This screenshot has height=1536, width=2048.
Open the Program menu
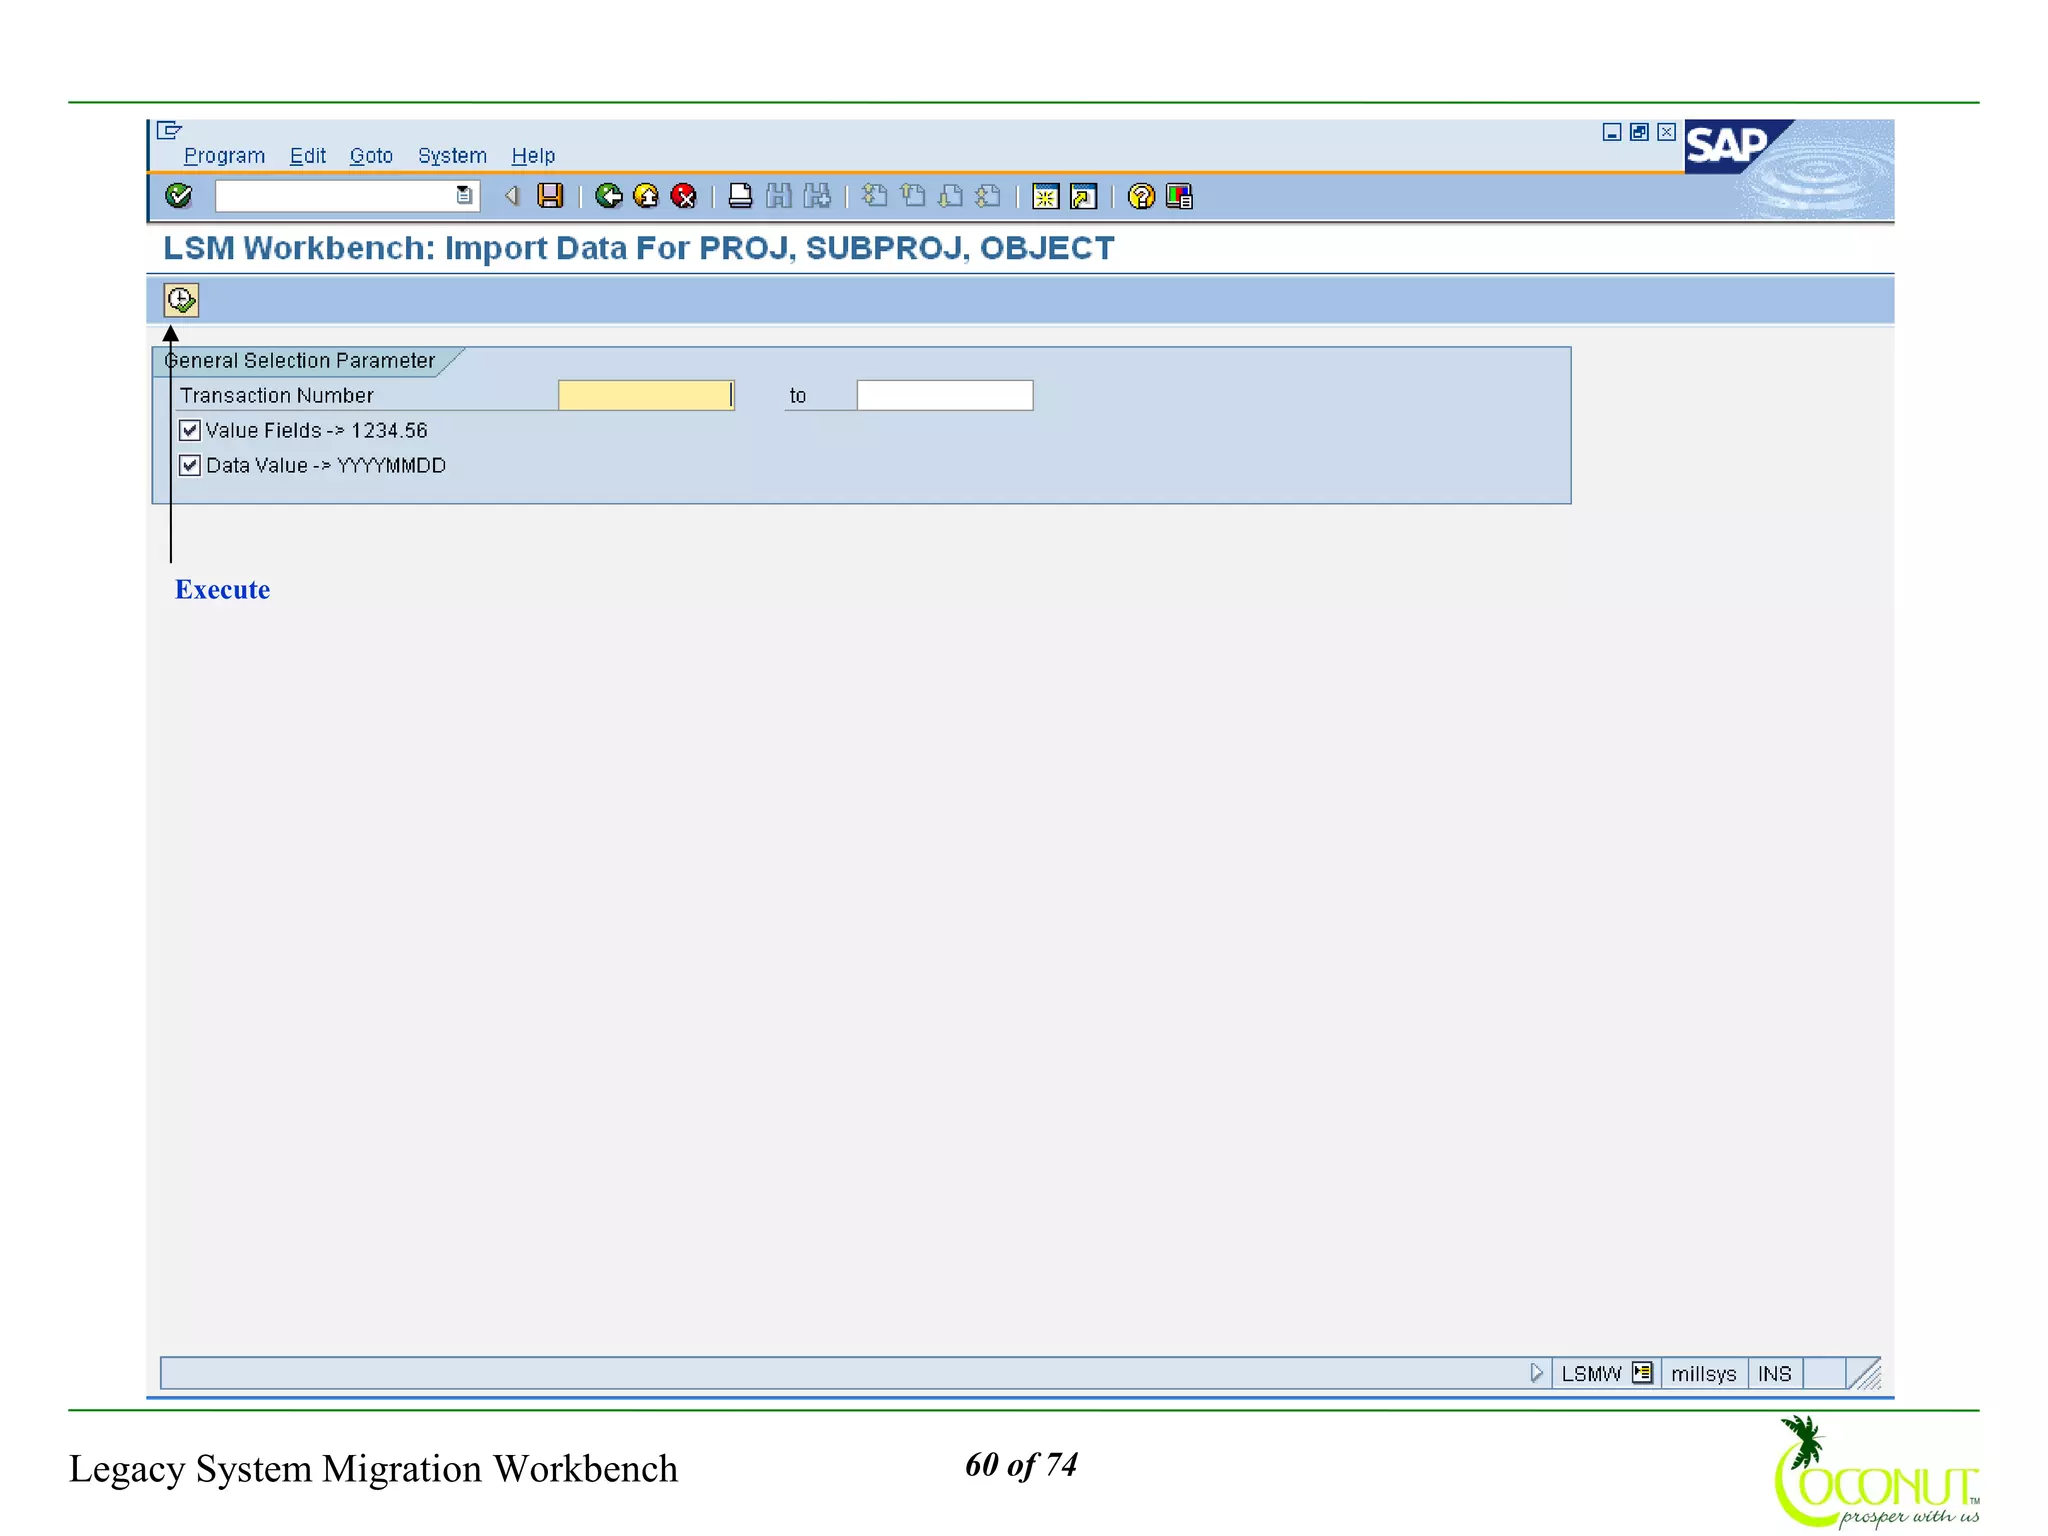click(x=224, y=156)
